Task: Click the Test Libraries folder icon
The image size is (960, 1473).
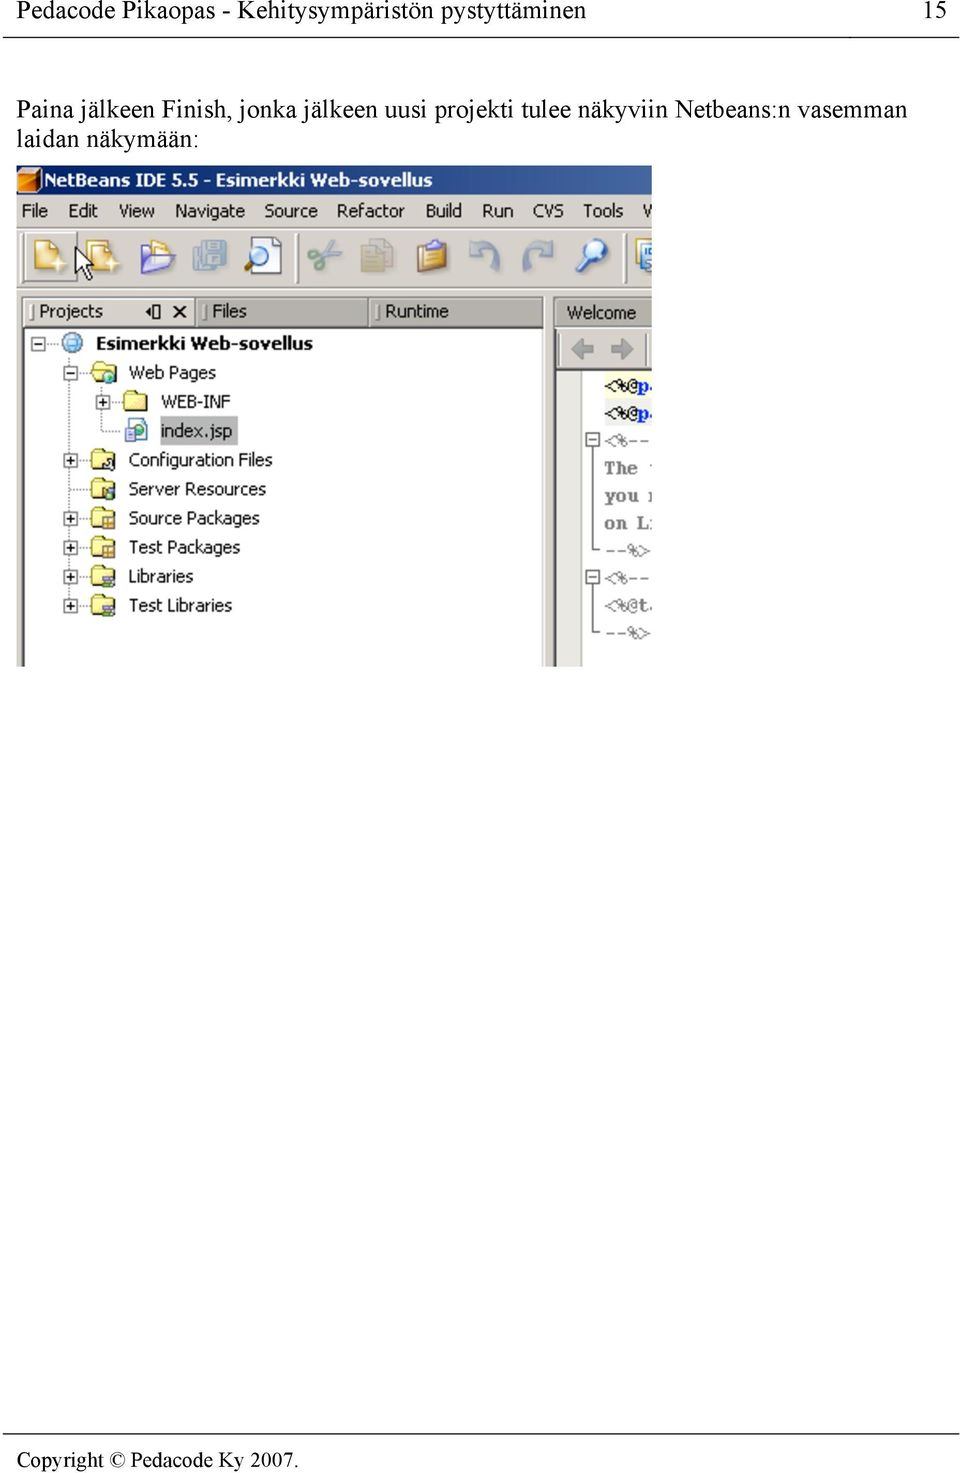Action: coord(103,605)
